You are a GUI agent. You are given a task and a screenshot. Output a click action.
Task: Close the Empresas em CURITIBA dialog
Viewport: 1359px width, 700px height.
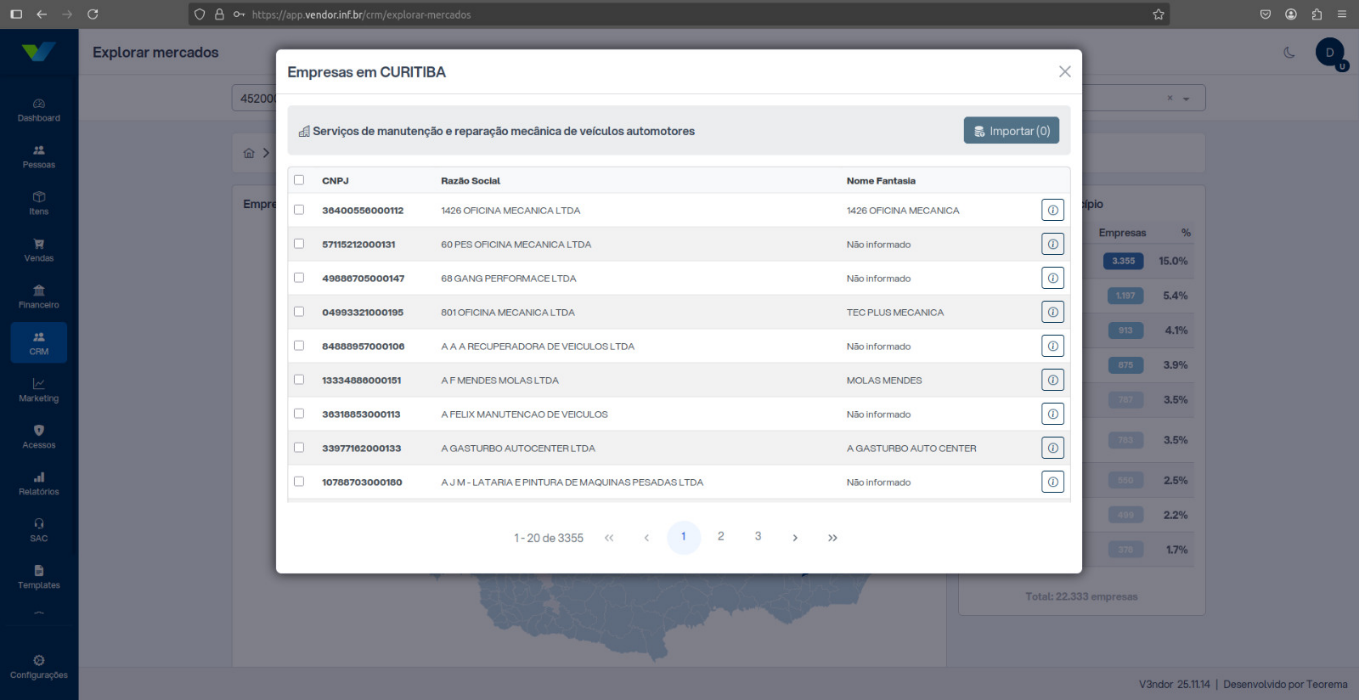click(x=1064, y=72)
